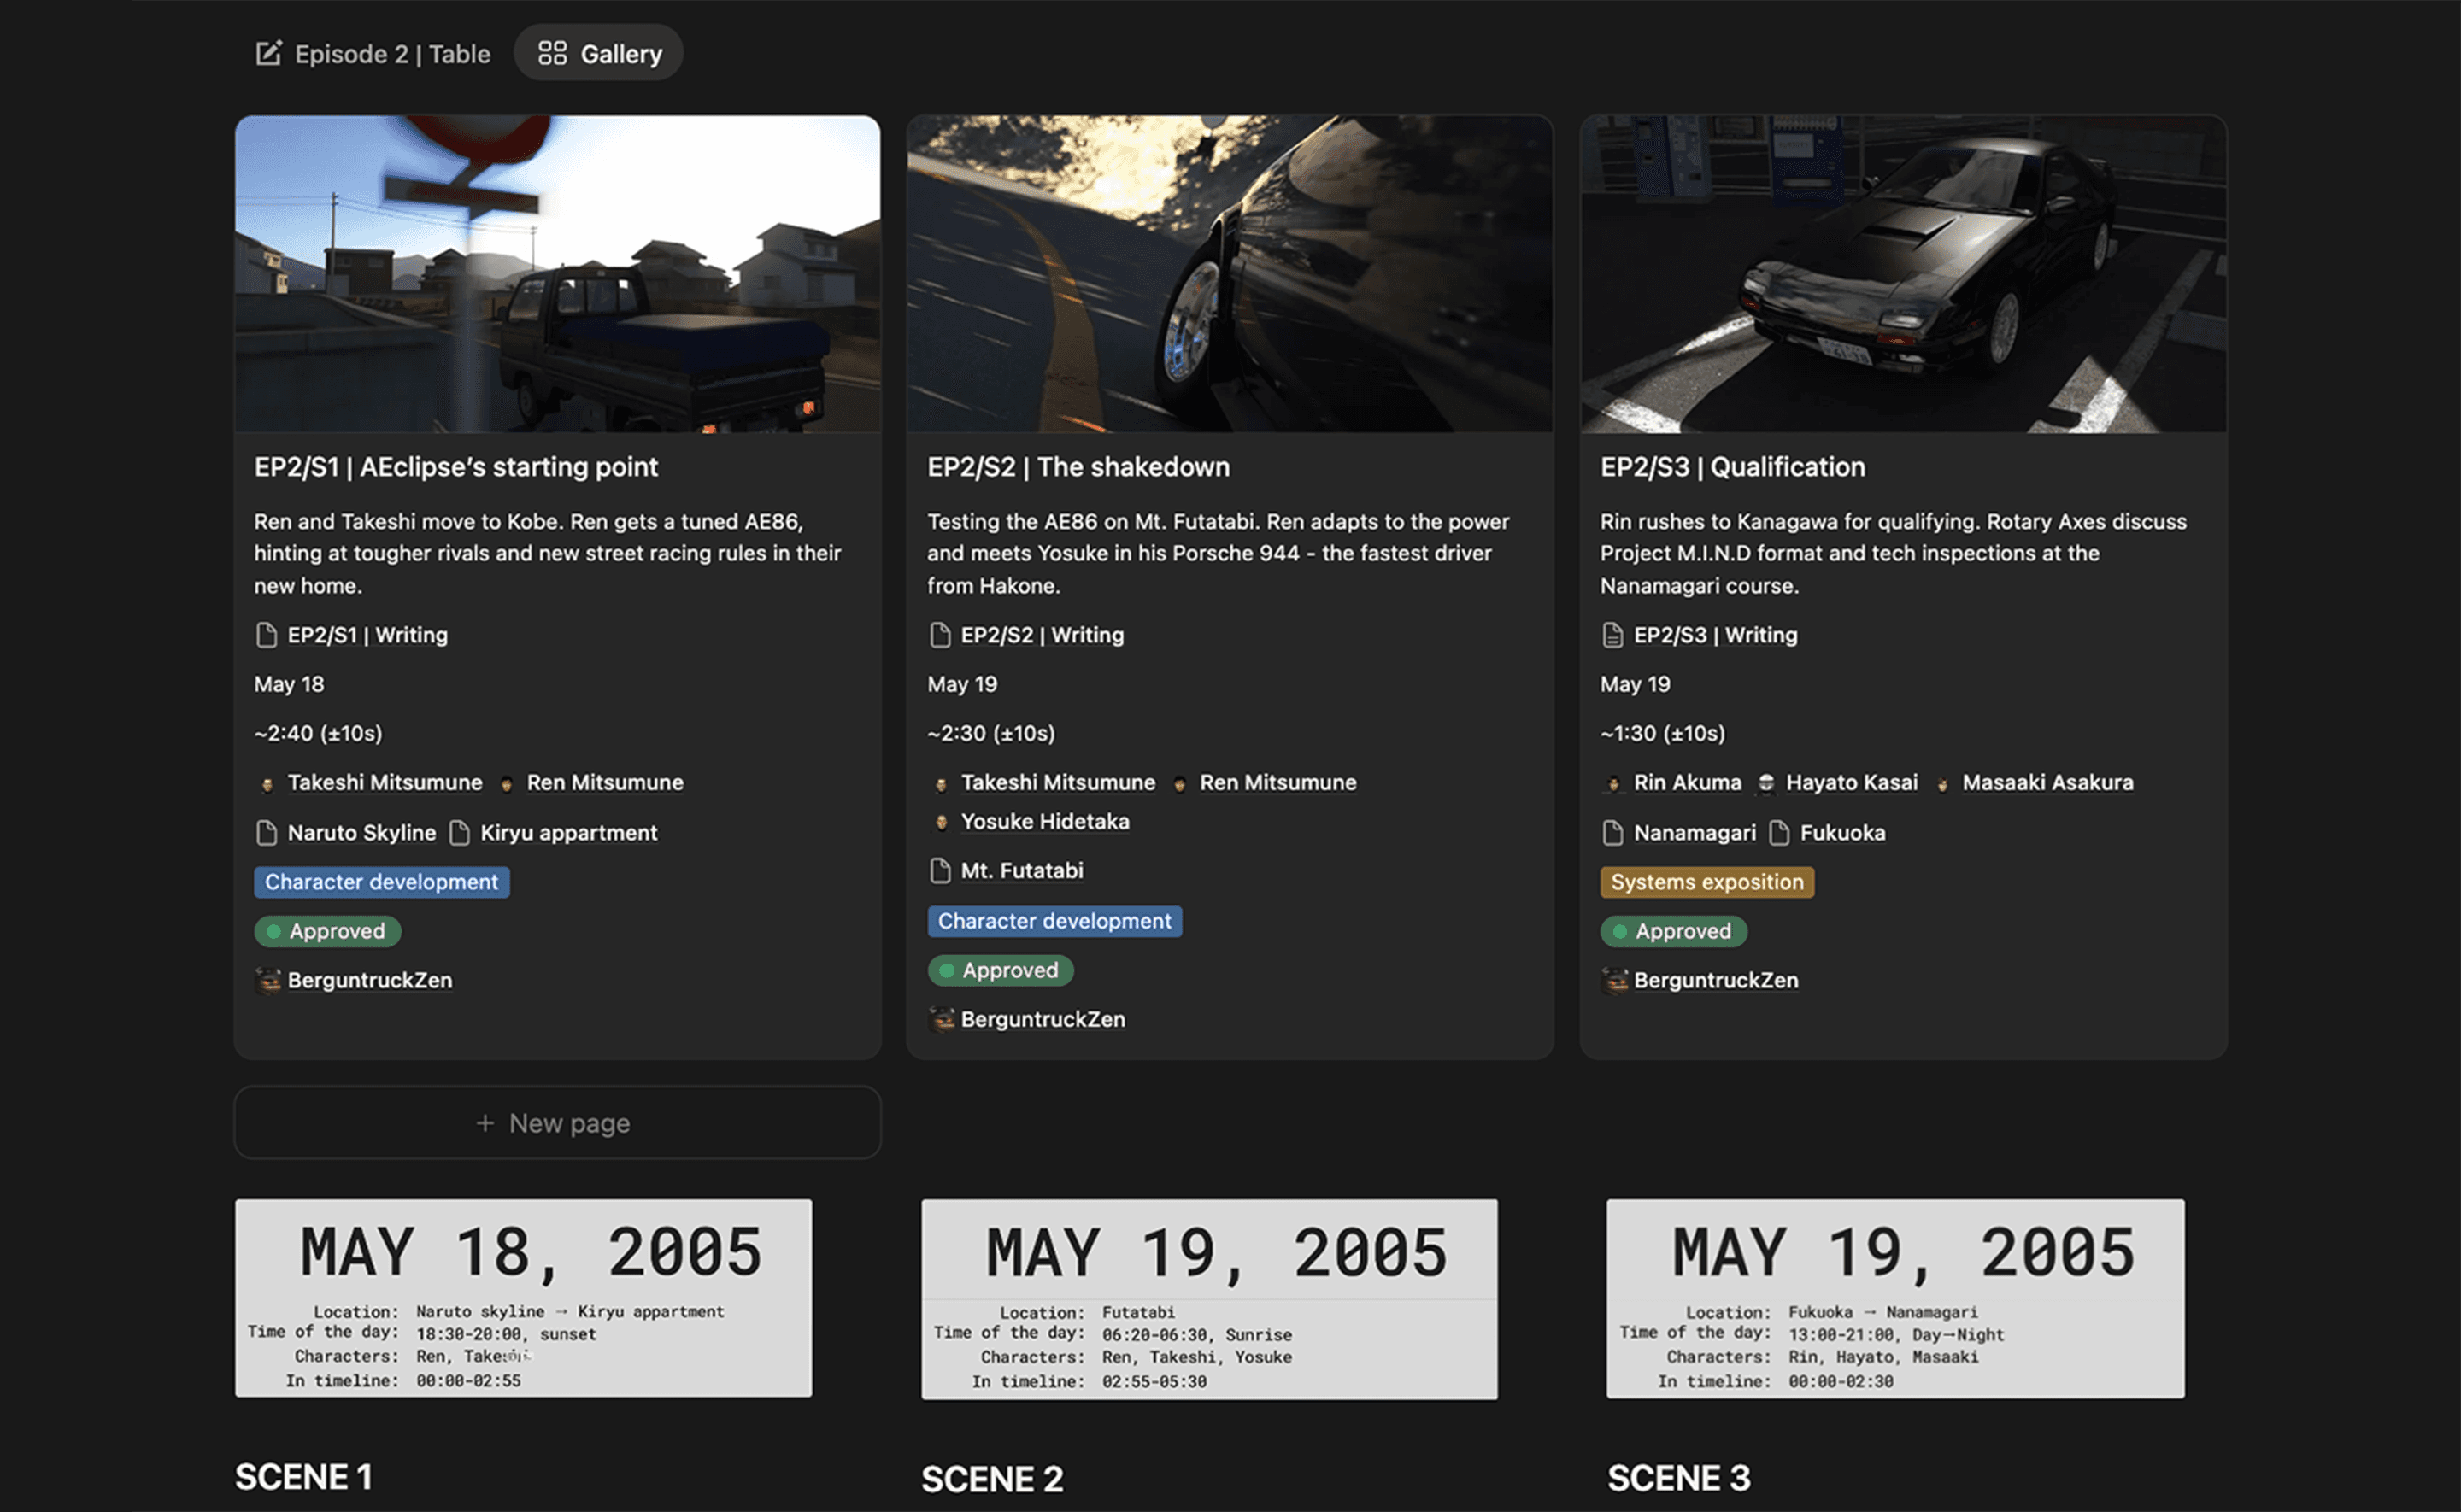Click the Fukuoka page icon
2461x1512 pixels.
tap(1778, 832)
